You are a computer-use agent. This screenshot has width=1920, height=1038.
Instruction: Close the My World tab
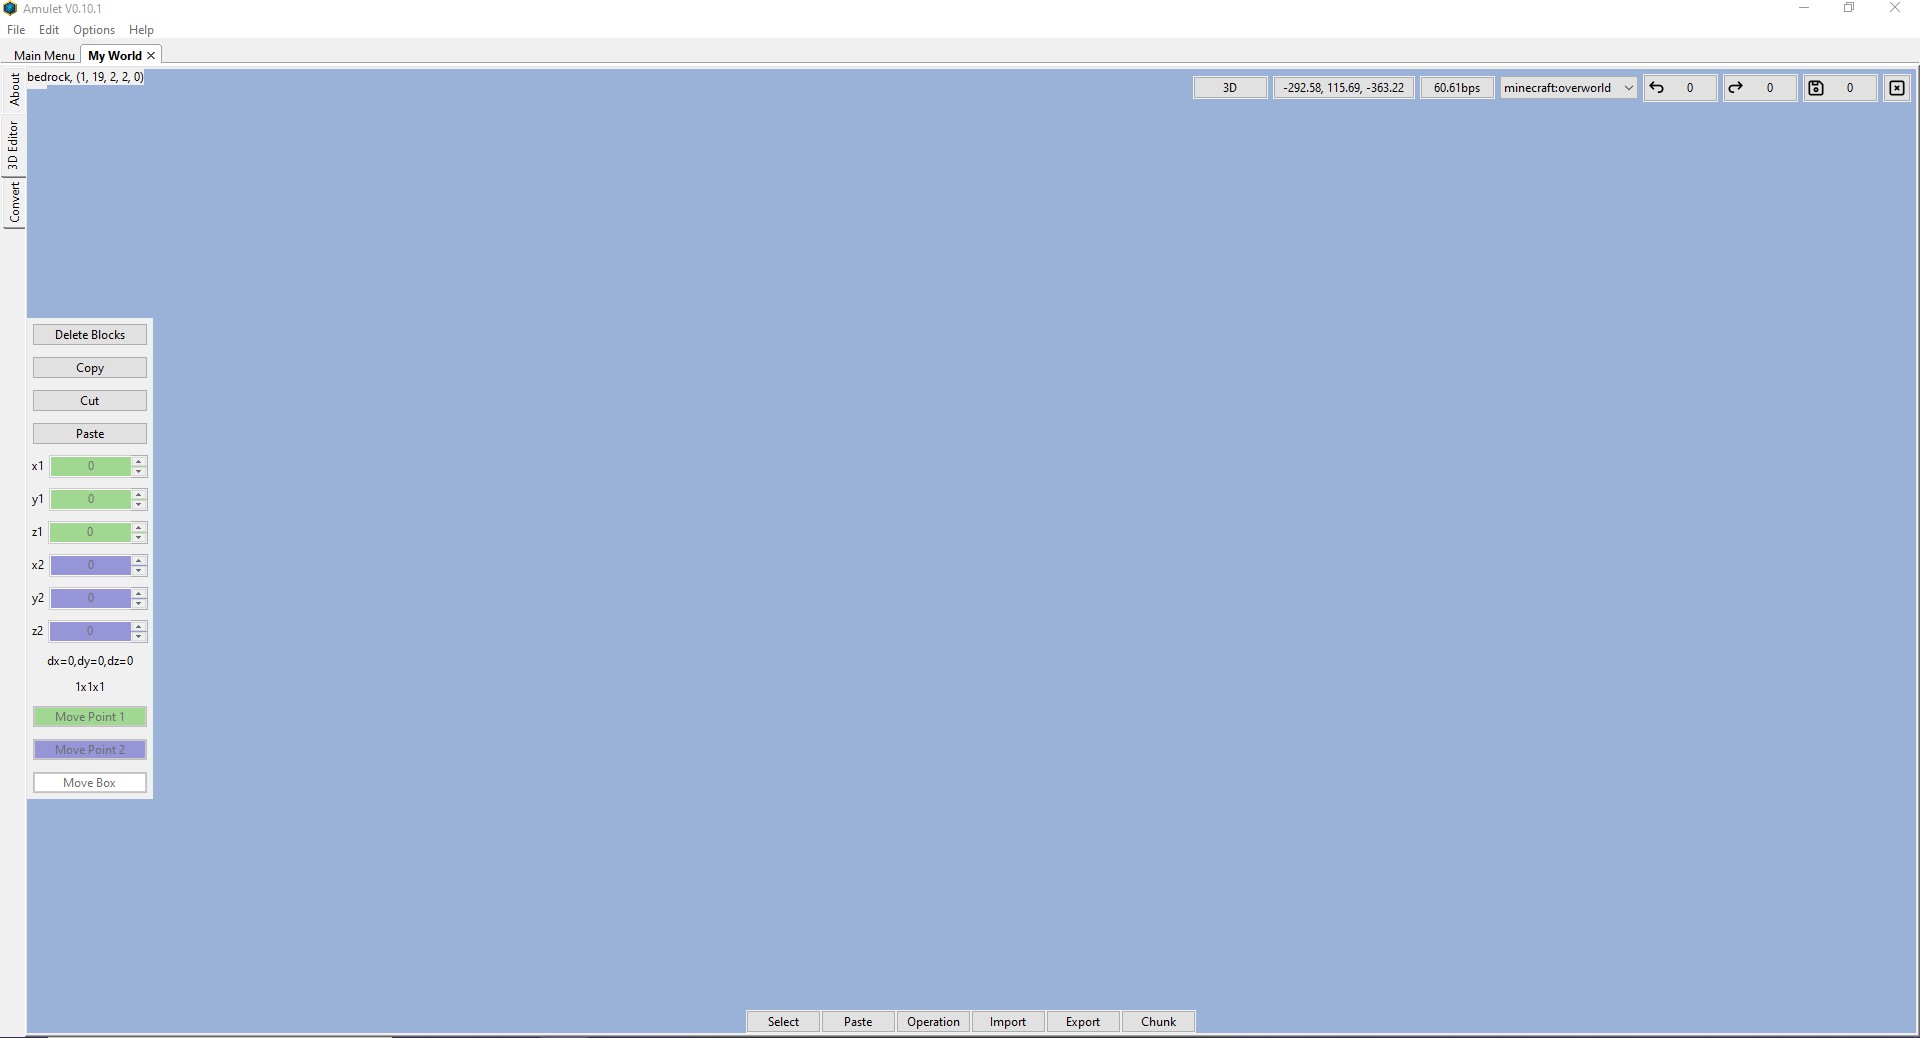point(151,55)
